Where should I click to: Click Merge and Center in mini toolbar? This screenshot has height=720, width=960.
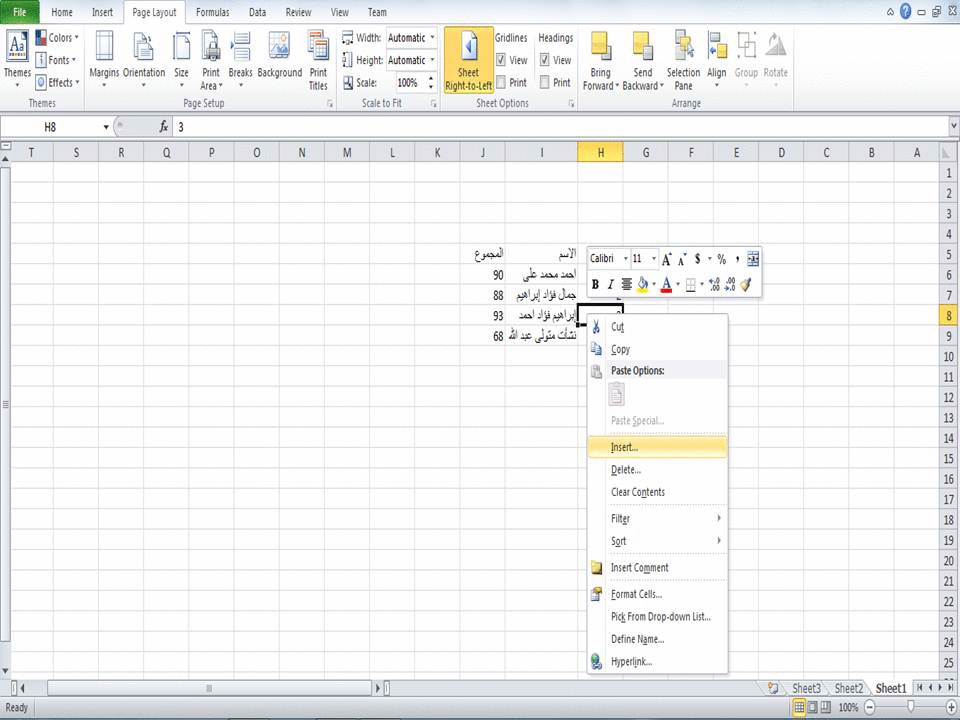coord(753,259)
